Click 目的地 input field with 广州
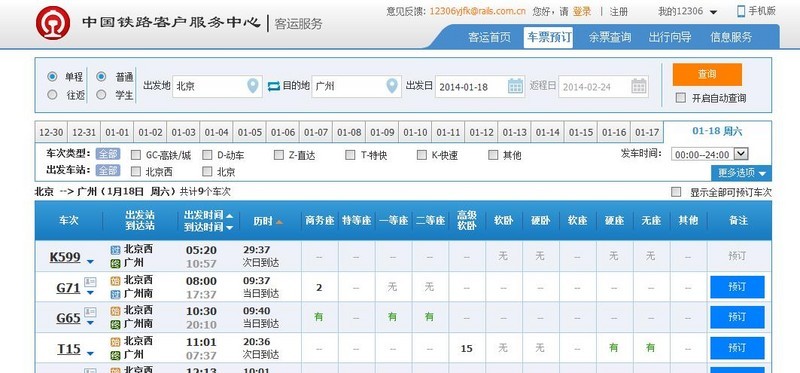Screen dimensions: 800x373 [x=356, y=86]
